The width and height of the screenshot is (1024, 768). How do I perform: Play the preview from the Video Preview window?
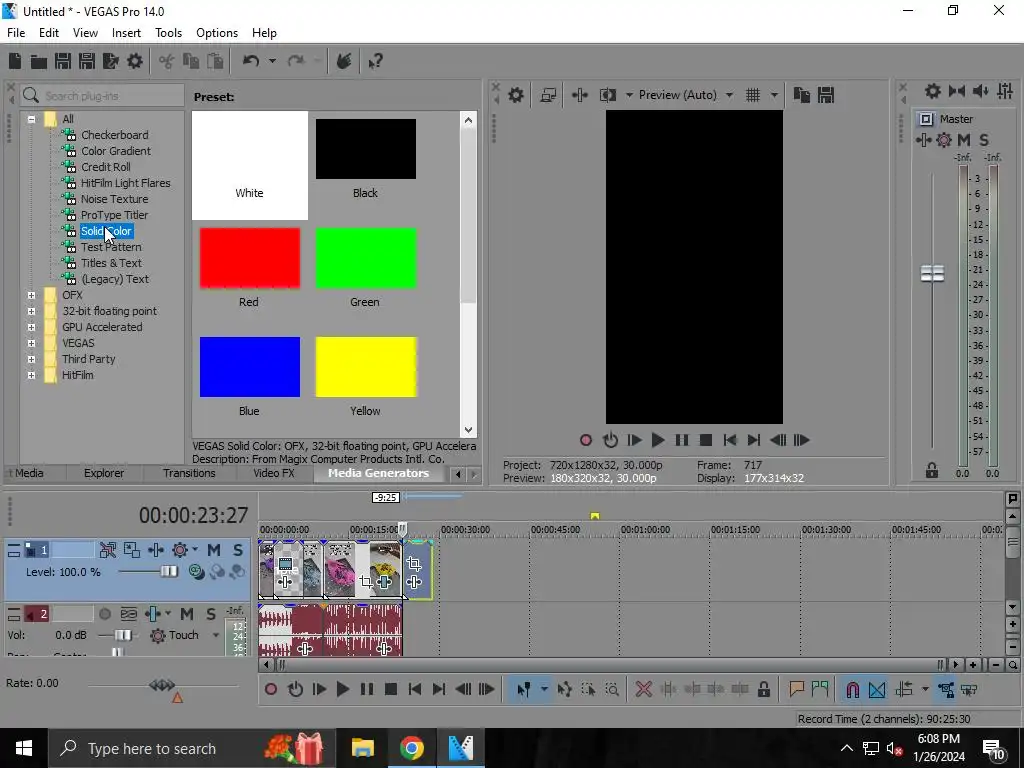pos(658,440)
